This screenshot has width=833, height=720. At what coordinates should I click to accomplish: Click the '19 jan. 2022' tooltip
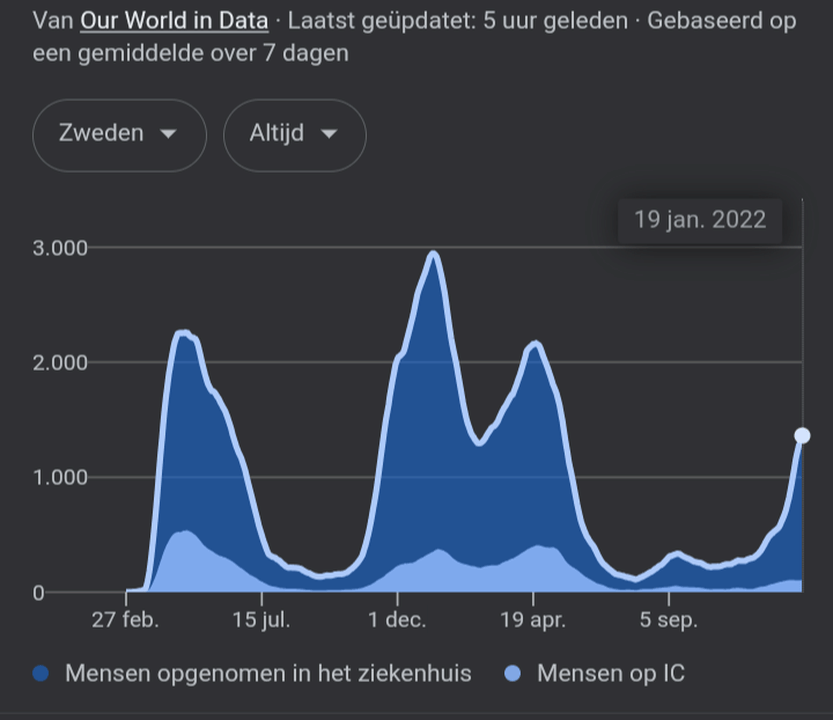699,220
